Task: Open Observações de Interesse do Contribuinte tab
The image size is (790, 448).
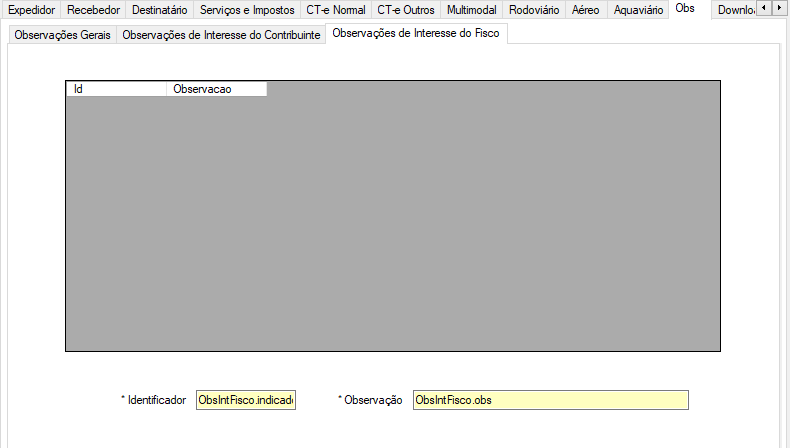Action: coord(221,35)
